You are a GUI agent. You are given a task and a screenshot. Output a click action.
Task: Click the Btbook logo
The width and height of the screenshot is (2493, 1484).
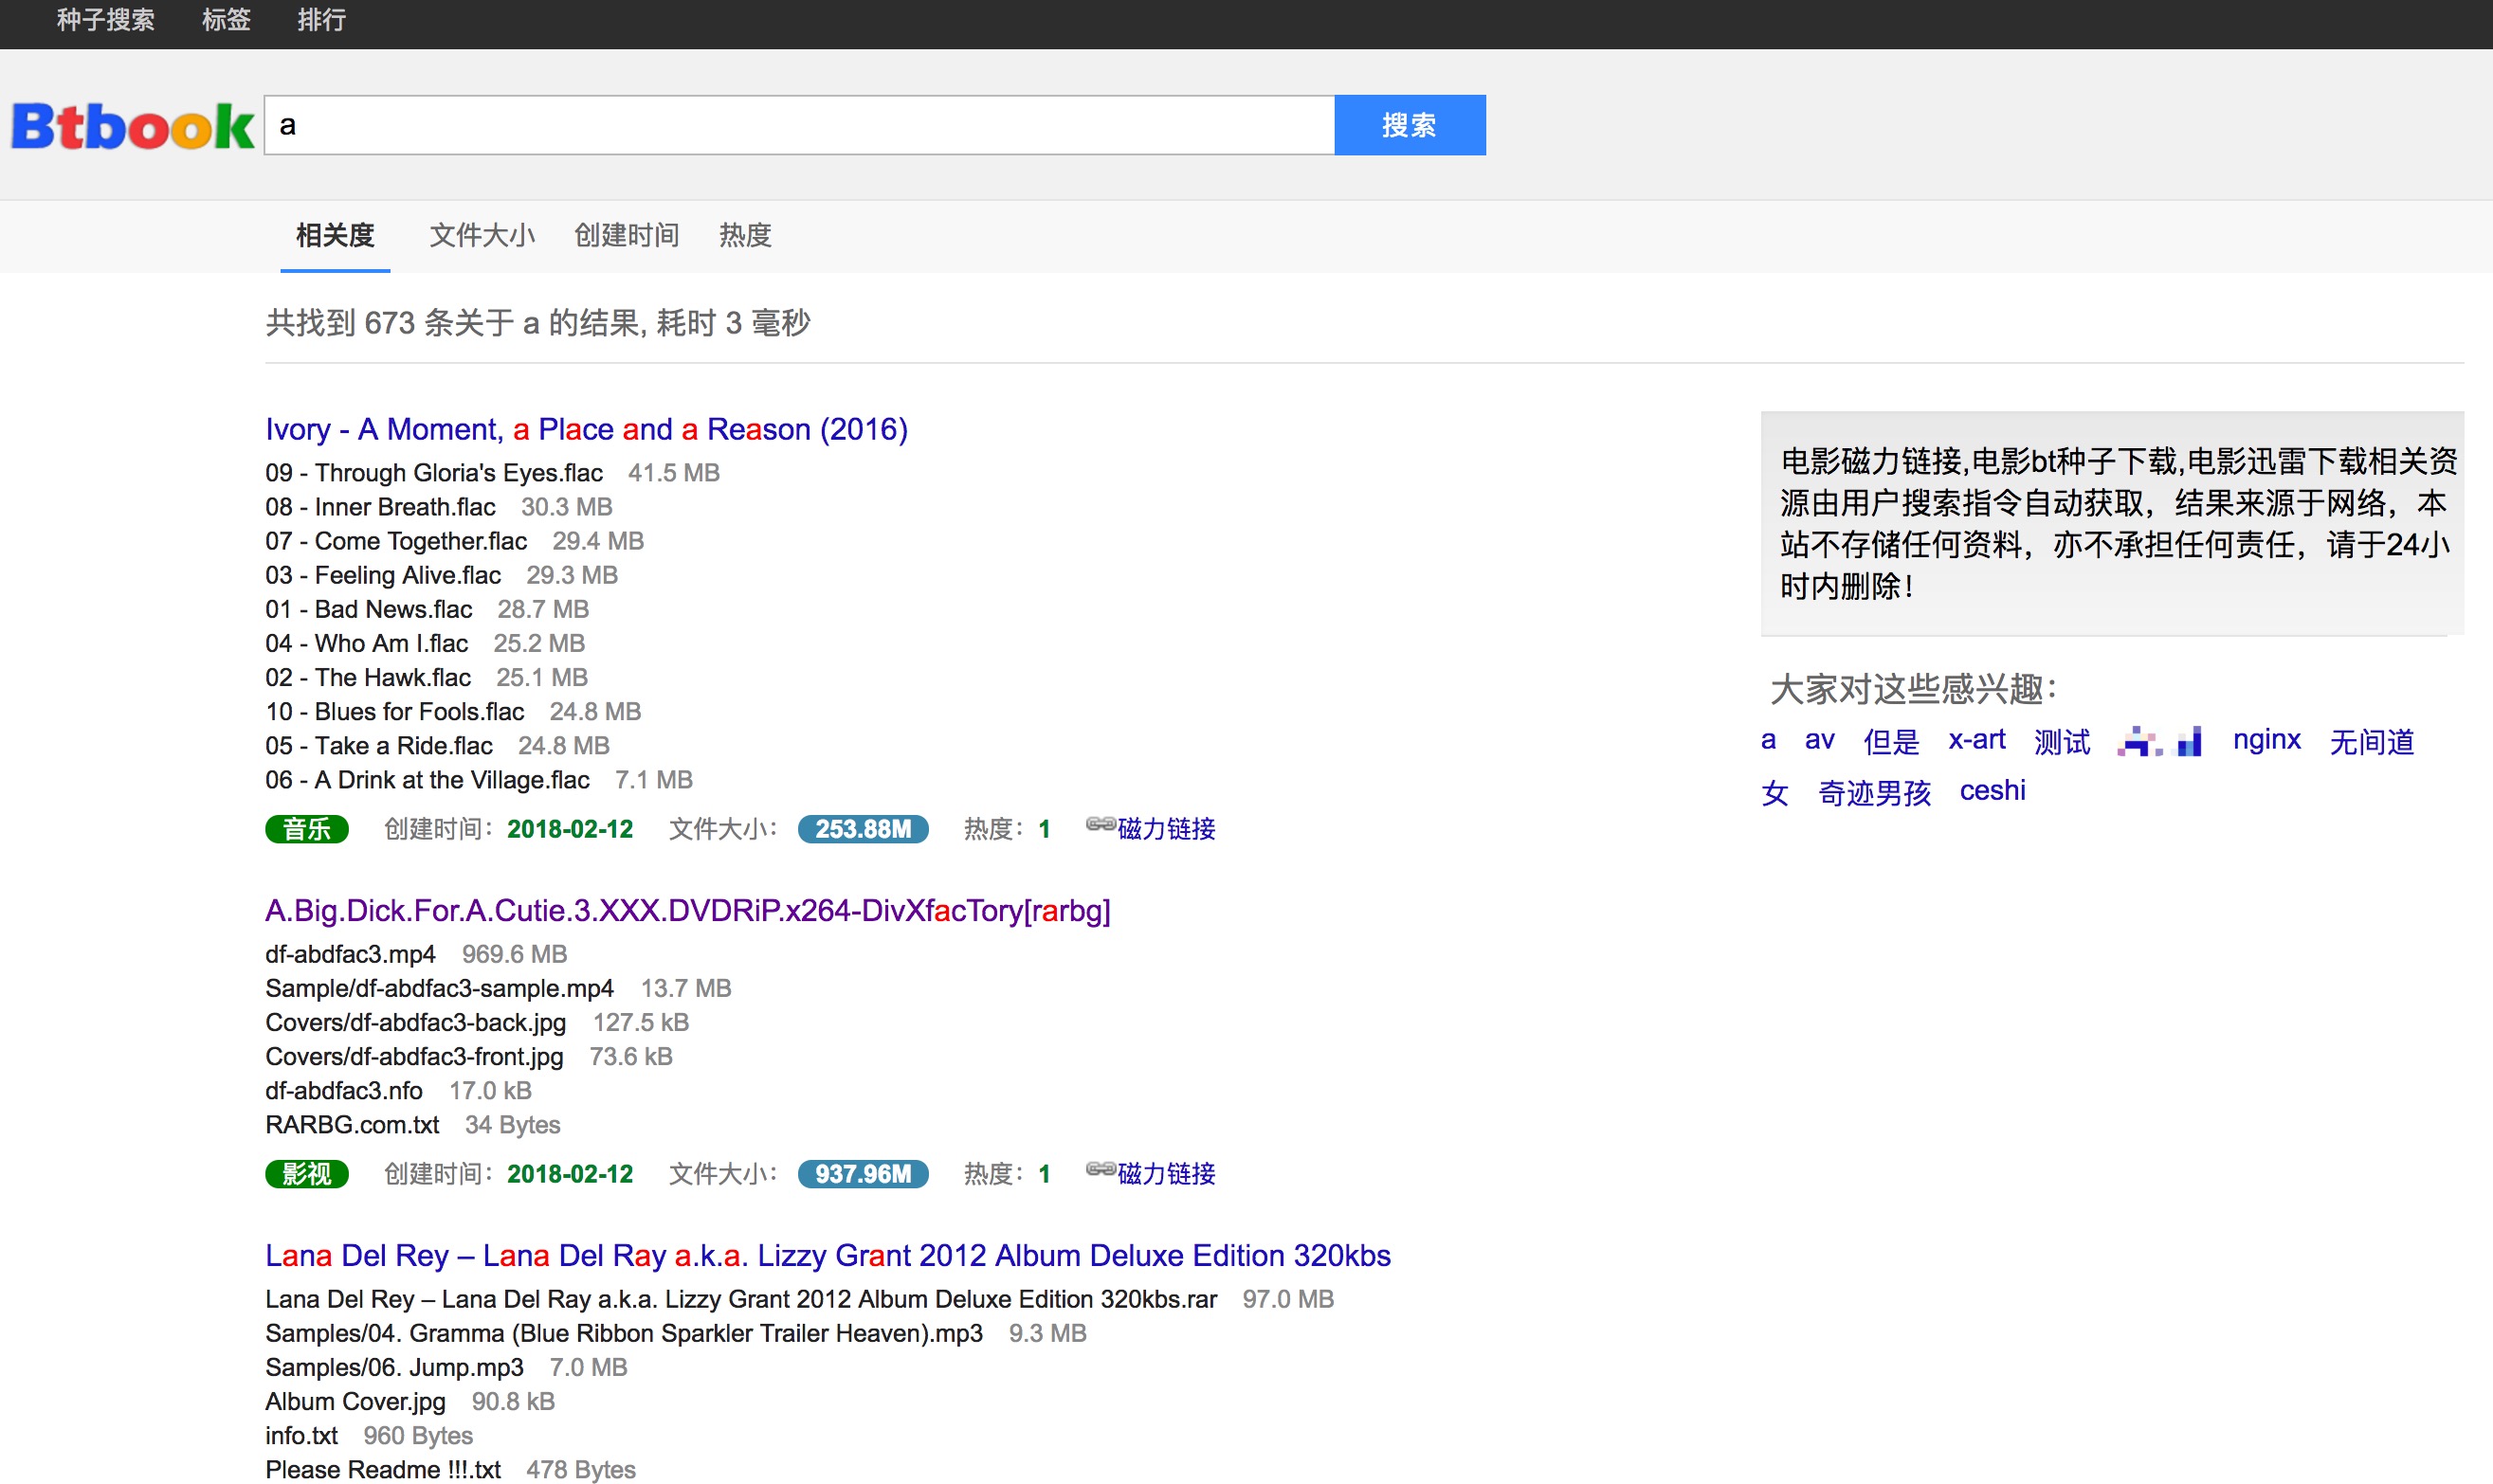[132, 126]
